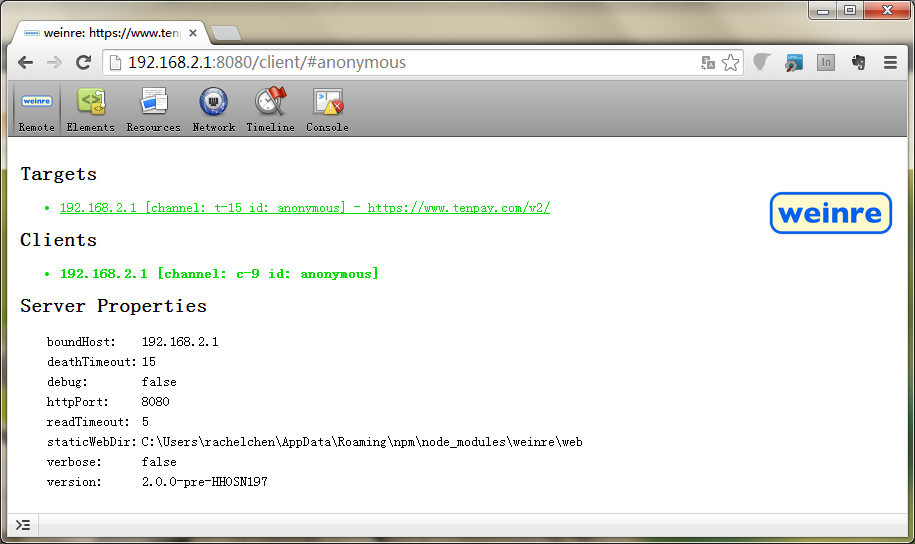Viewport: 915px width, 544px height.
Task: Click the translate page icon in address bar
Action: [x=708, y=63]
